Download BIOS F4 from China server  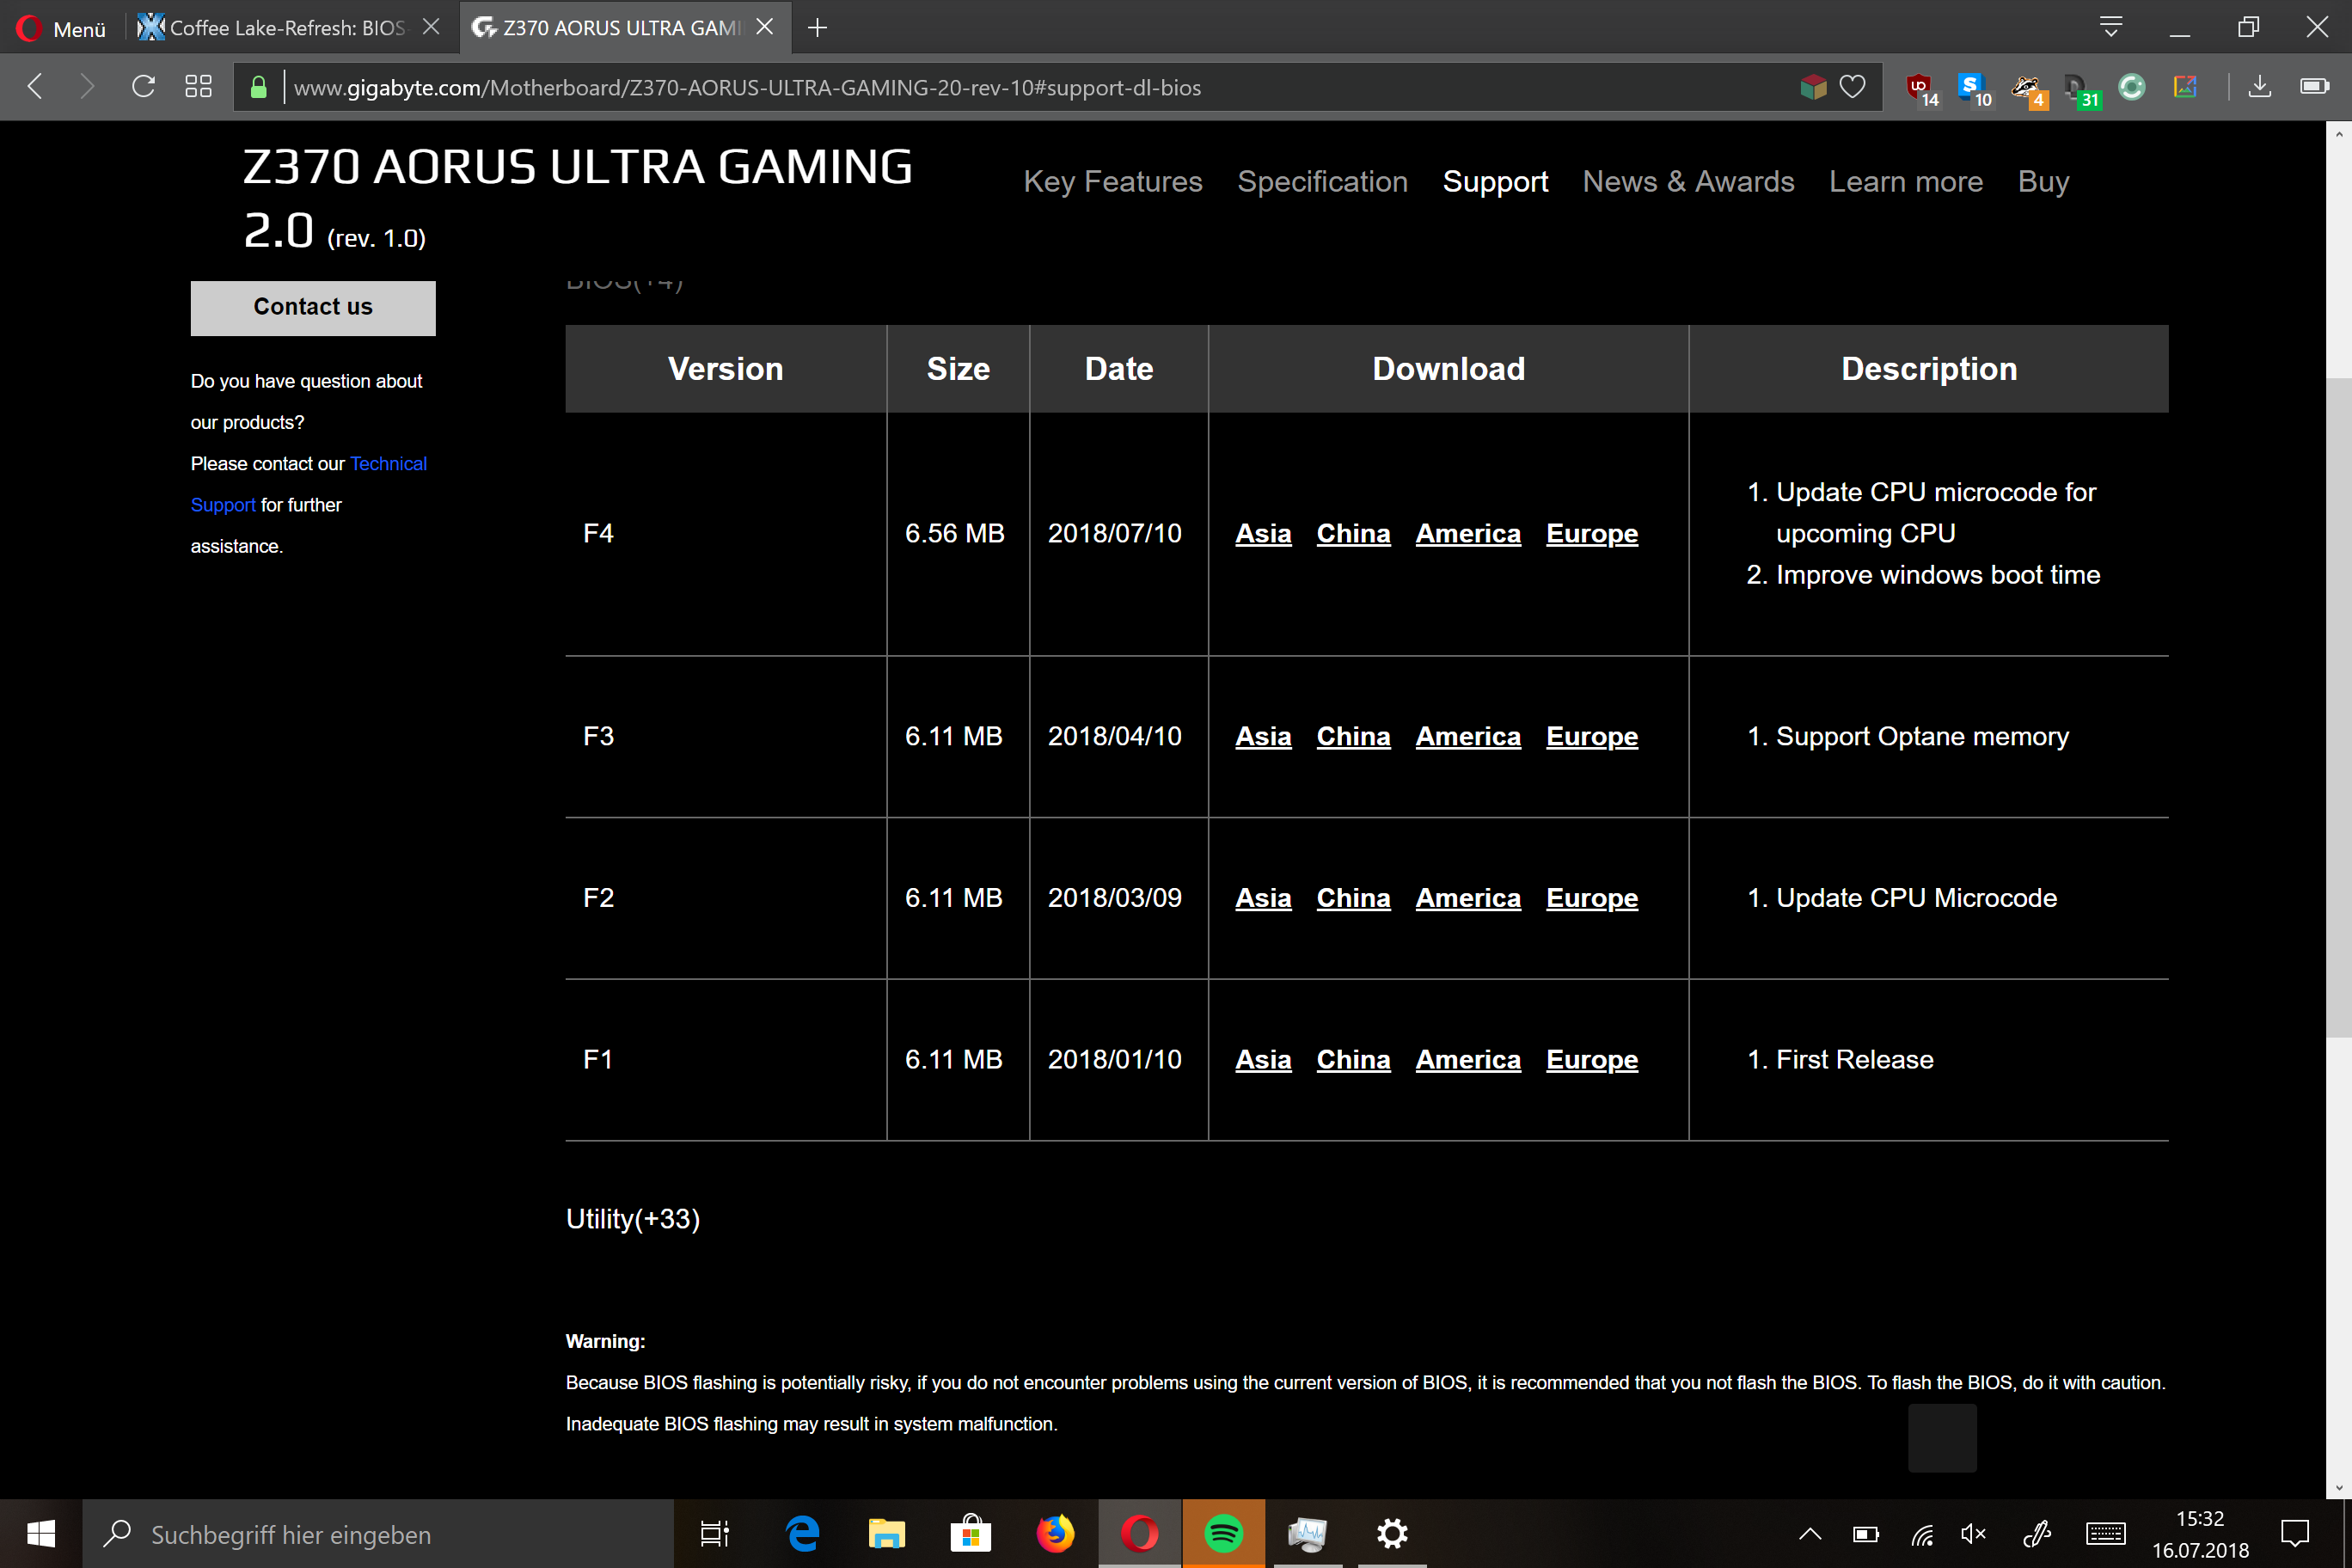(x=1353, y=534)
